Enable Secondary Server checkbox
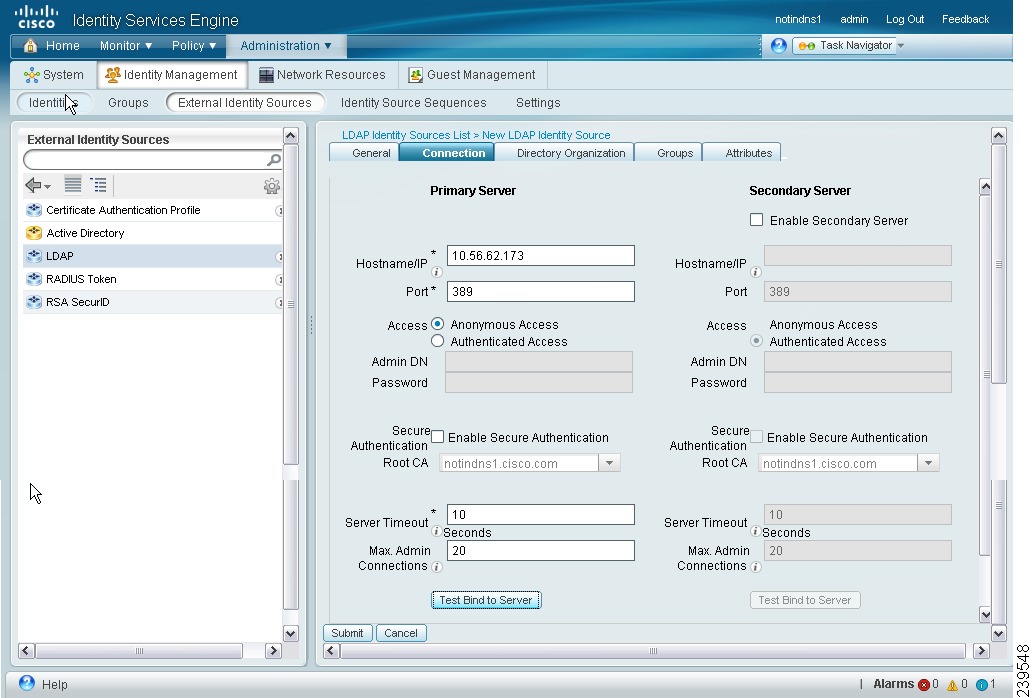Screen dimensions: 1033x698 click(x=756, y=220)
